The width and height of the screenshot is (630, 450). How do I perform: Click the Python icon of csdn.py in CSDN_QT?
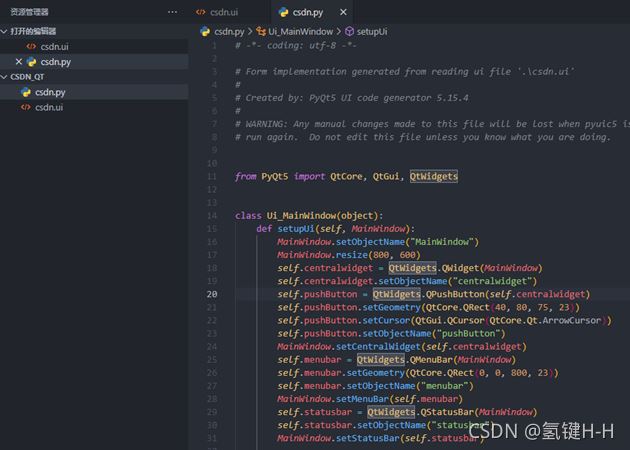[25, 92]
